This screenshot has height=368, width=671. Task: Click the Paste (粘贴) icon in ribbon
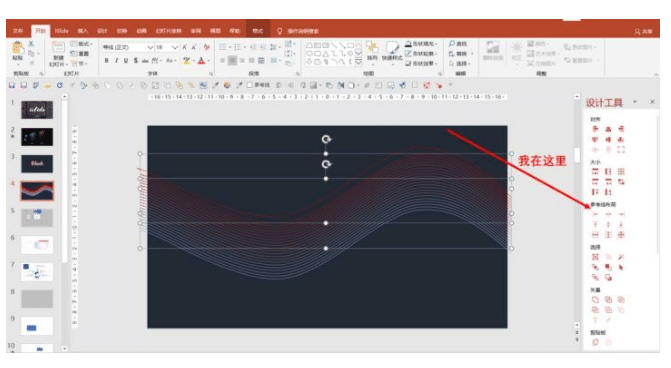point(18,51)
